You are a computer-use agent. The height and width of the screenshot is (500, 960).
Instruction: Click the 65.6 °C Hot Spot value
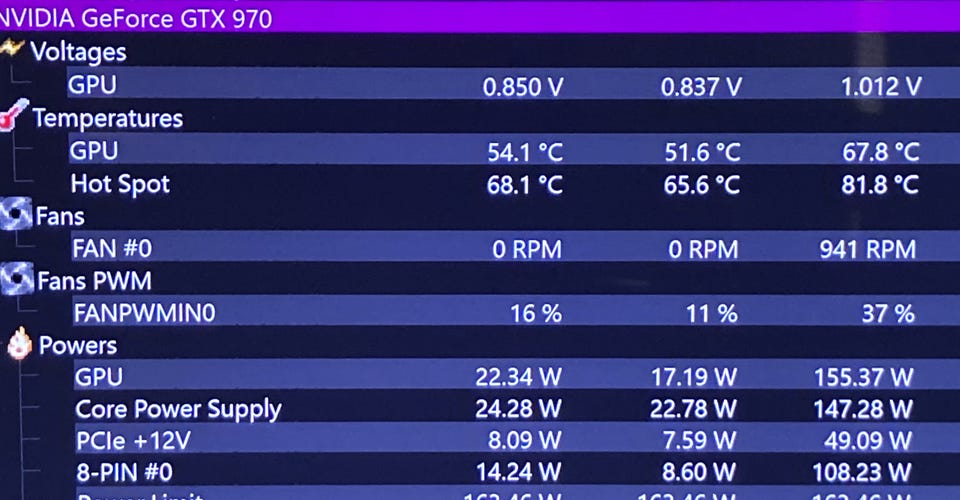click(x=702, y=184)
